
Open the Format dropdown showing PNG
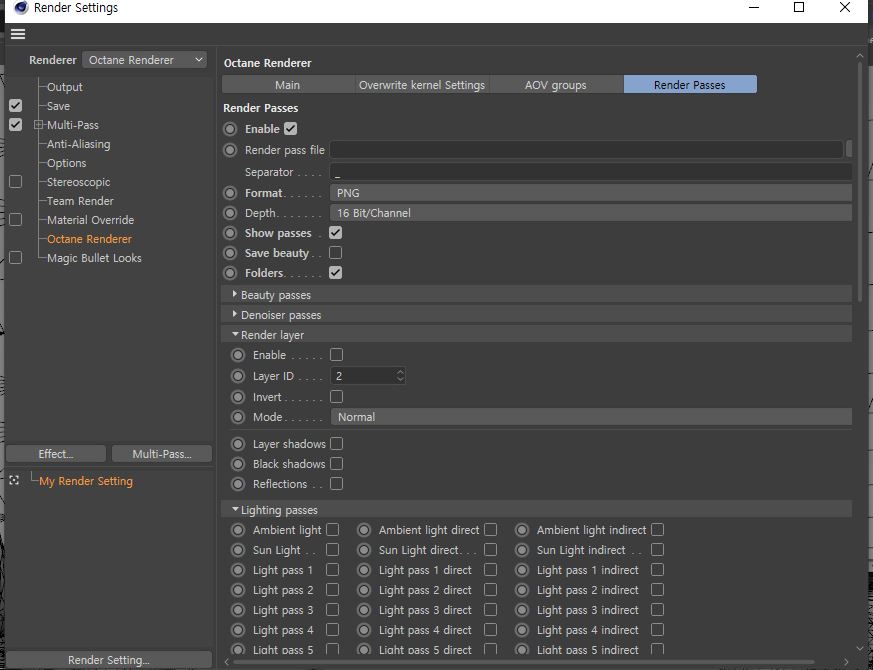pos(591,193)
